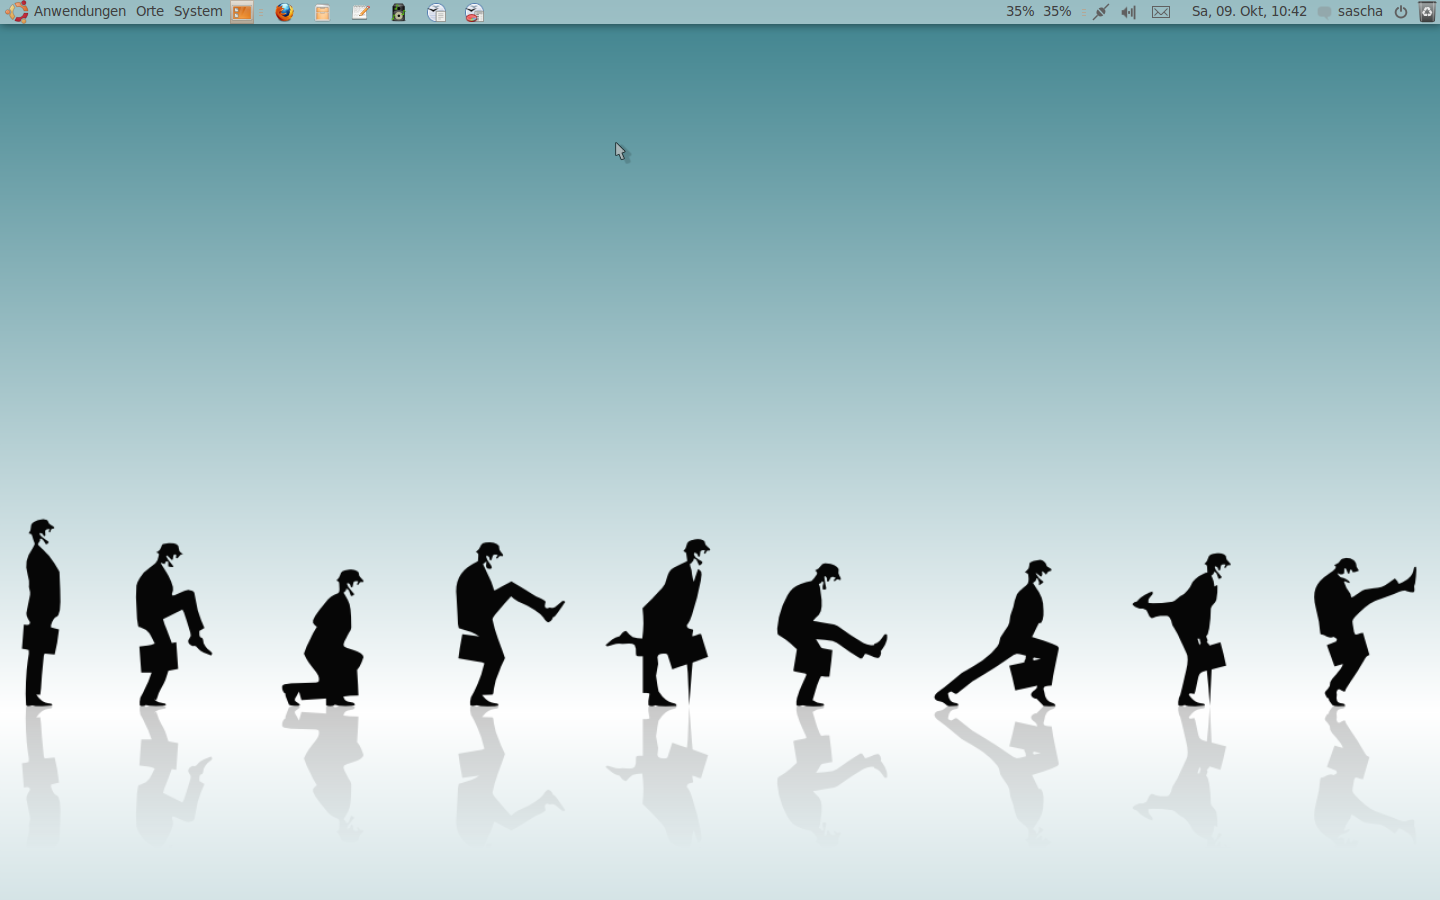Open the trash applet in panel
Viewport: 1440px width, 900px height.
(x=1427, y=12)
